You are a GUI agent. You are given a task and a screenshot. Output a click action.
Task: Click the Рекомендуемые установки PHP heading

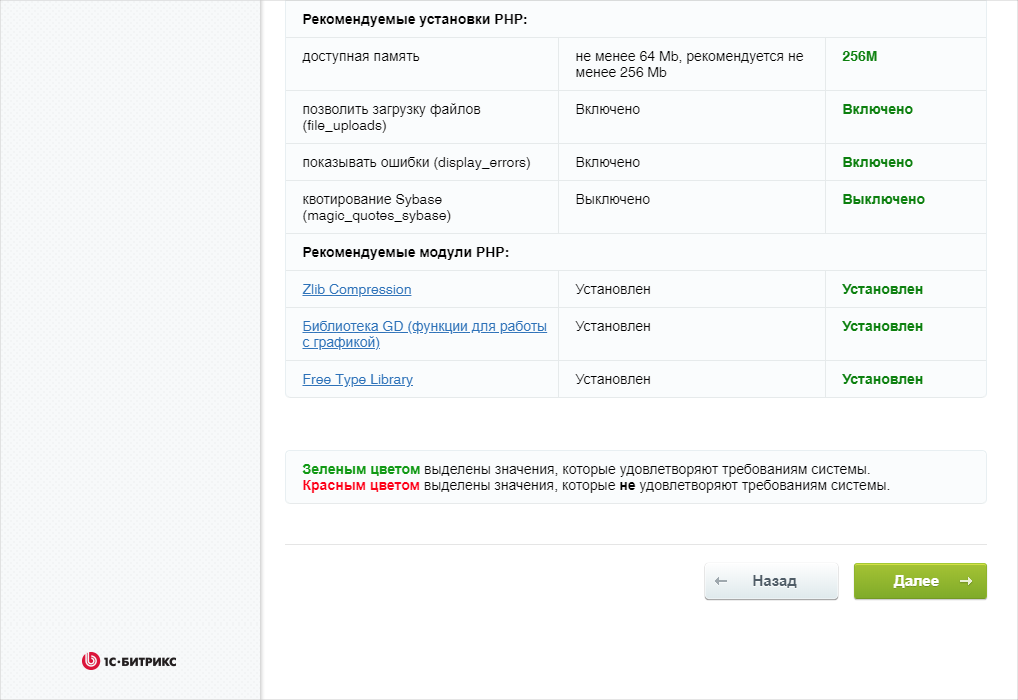click(x=414, y=19)
